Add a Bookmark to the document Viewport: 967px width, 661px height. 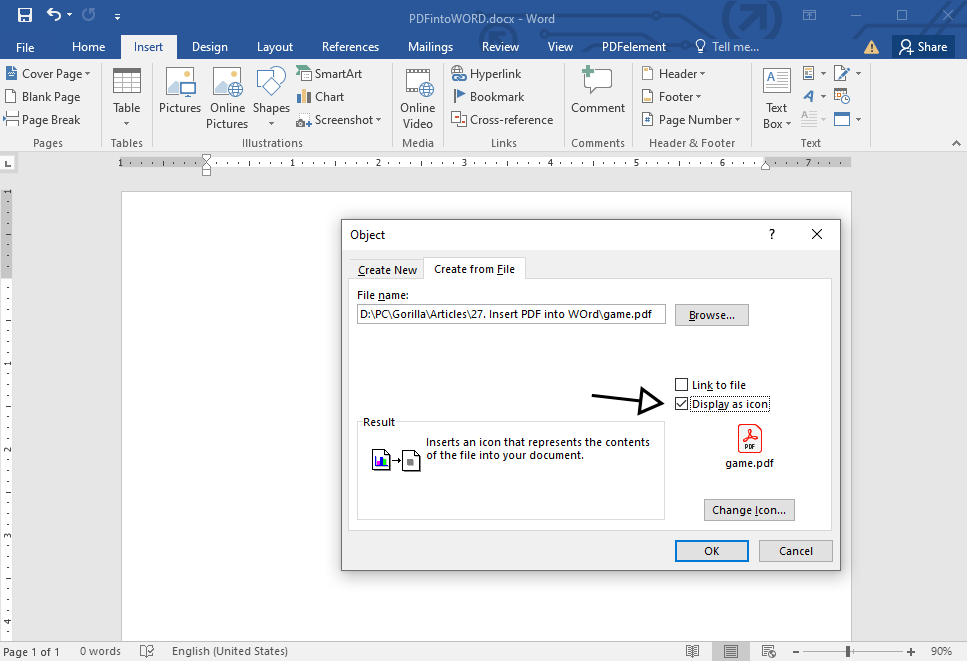point(489,96)
